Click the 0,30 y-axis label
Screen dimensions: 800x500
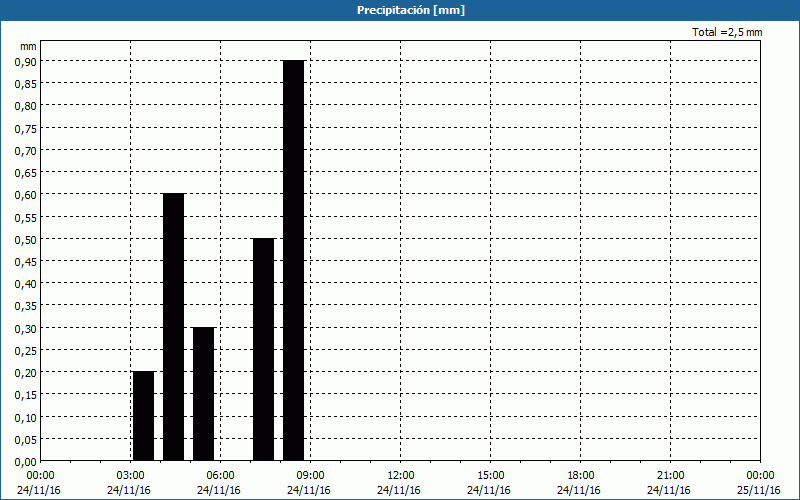pos(26,328)
